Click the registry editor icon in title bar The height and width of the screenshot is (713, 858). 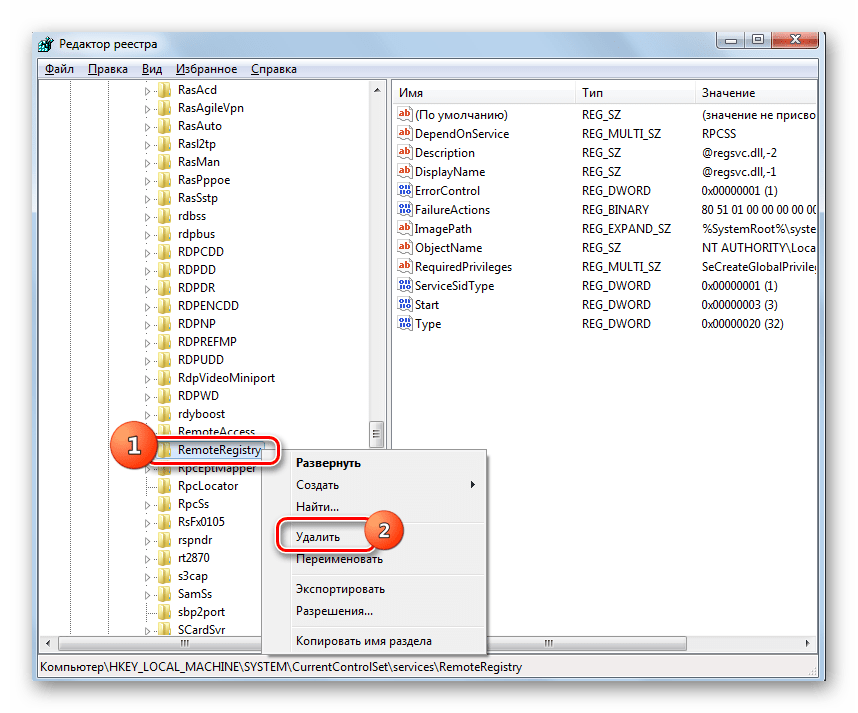(47, 45)
